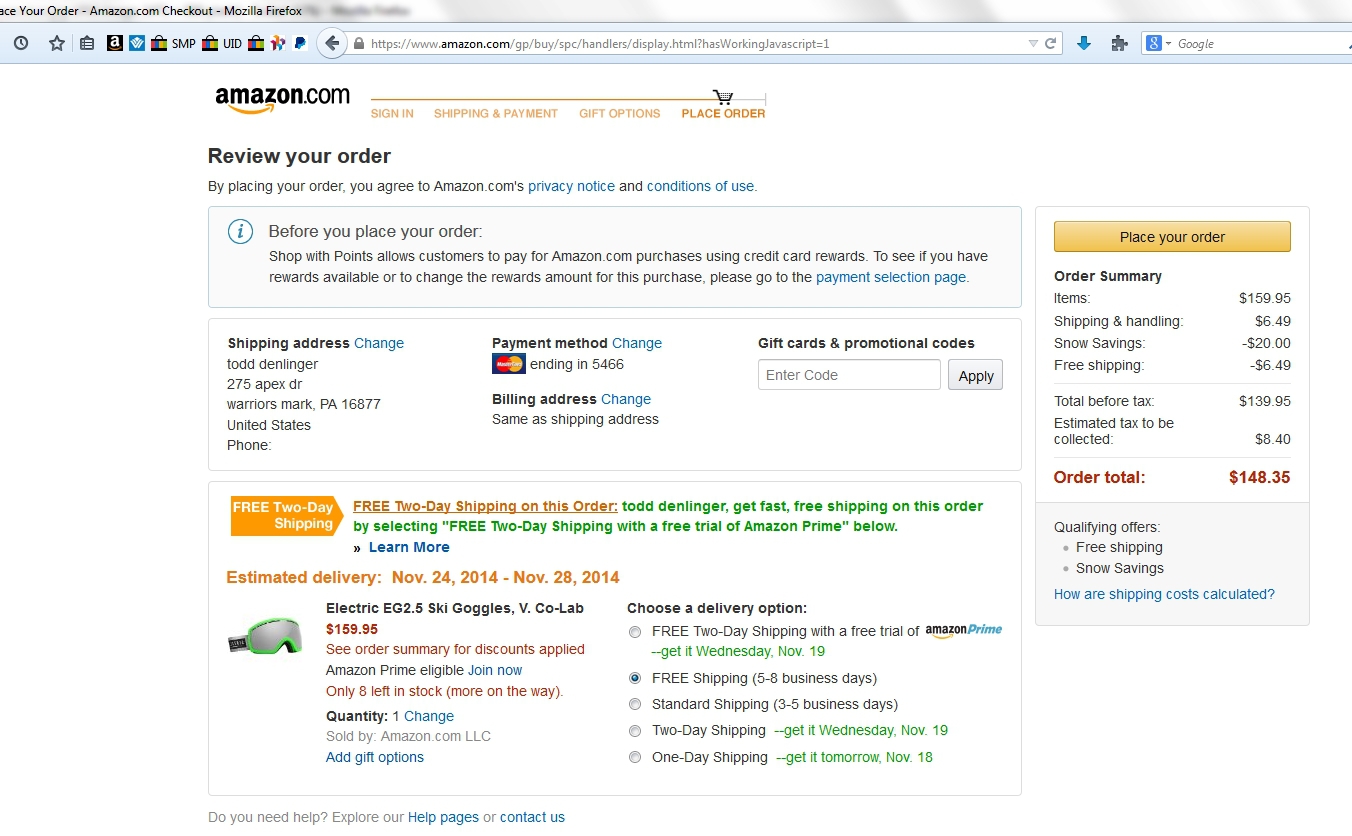Reload the page with the refresh icon
Image resolution: width=1352 pixels, height=836 pixels.
(1051, 43)
